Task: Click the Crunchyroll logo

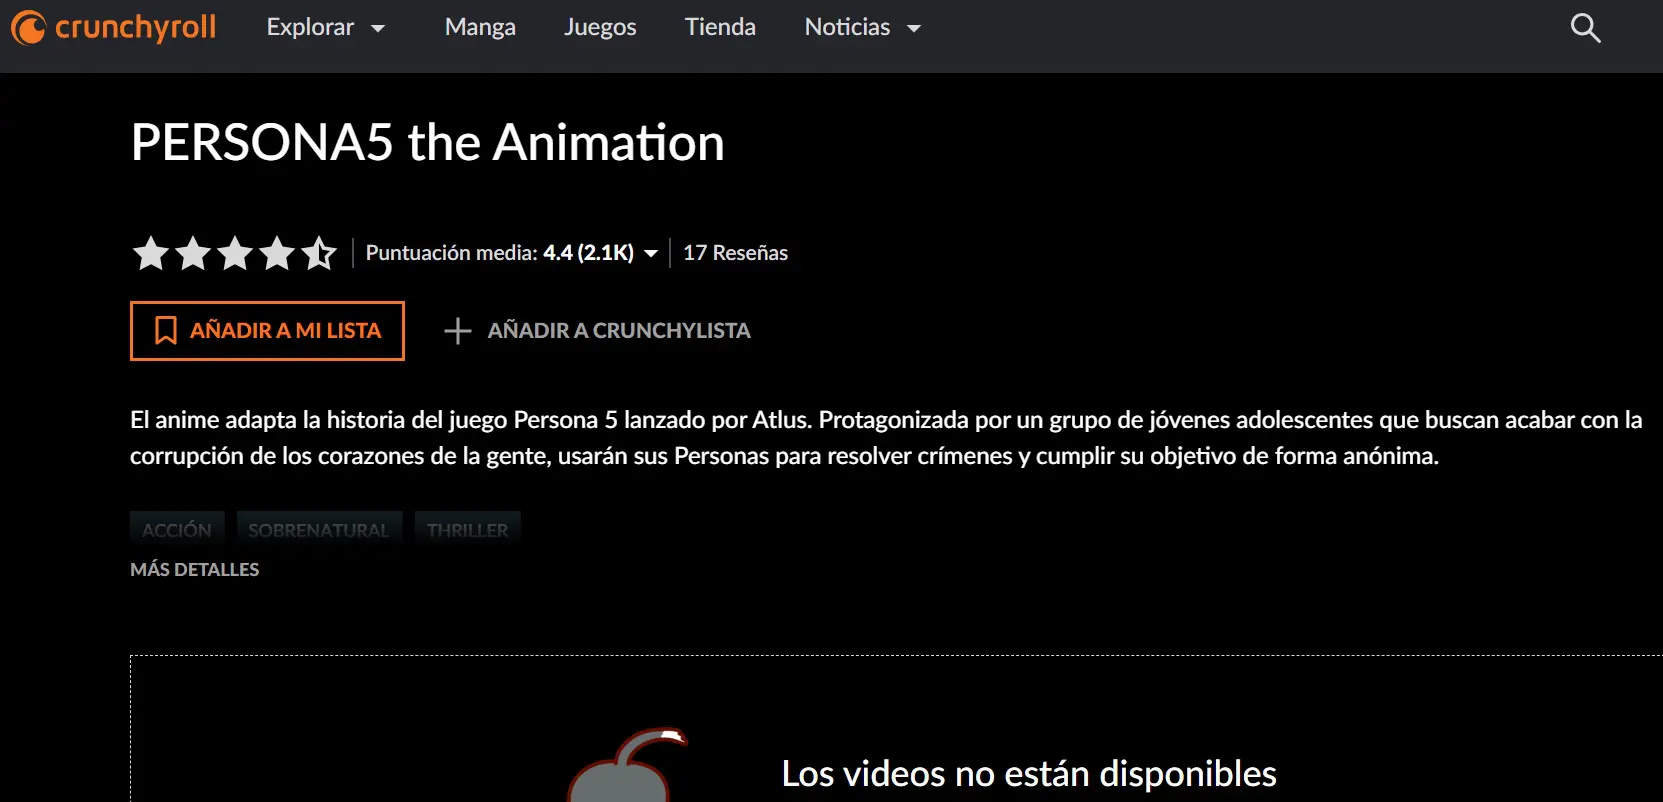Action: pyautogui.click(x=113, y=27)
